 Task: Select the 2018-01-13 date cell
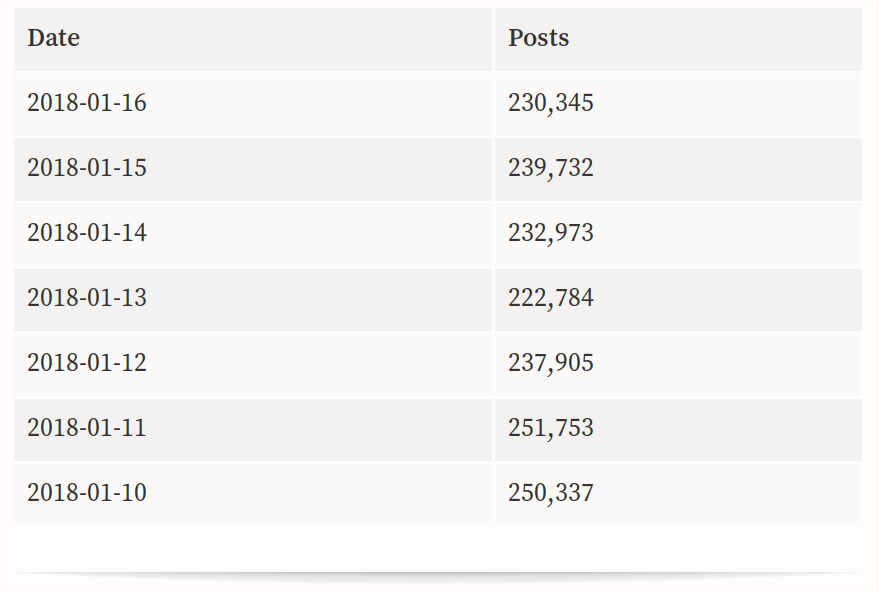pos(253,299)
